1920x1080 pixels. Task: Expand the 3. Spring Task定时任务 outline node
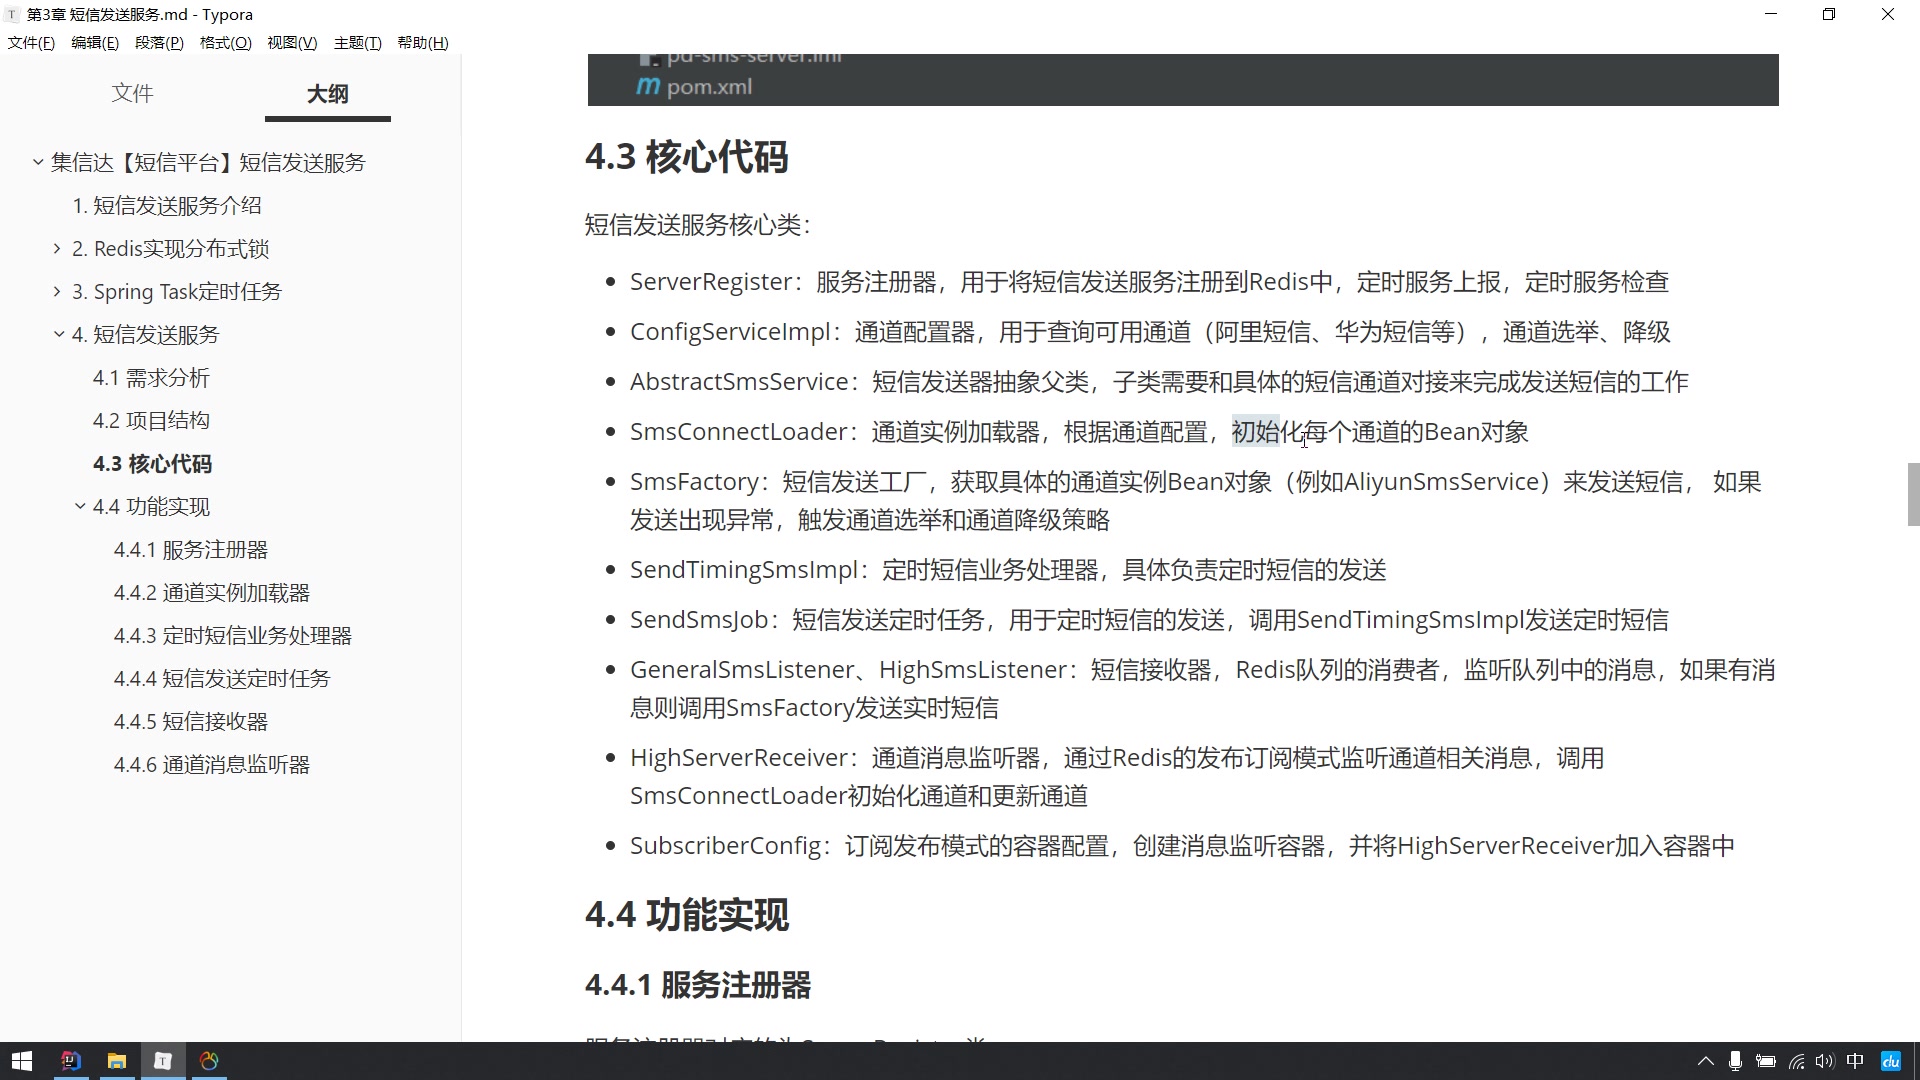pyautogui.click(x=58, y=291)
